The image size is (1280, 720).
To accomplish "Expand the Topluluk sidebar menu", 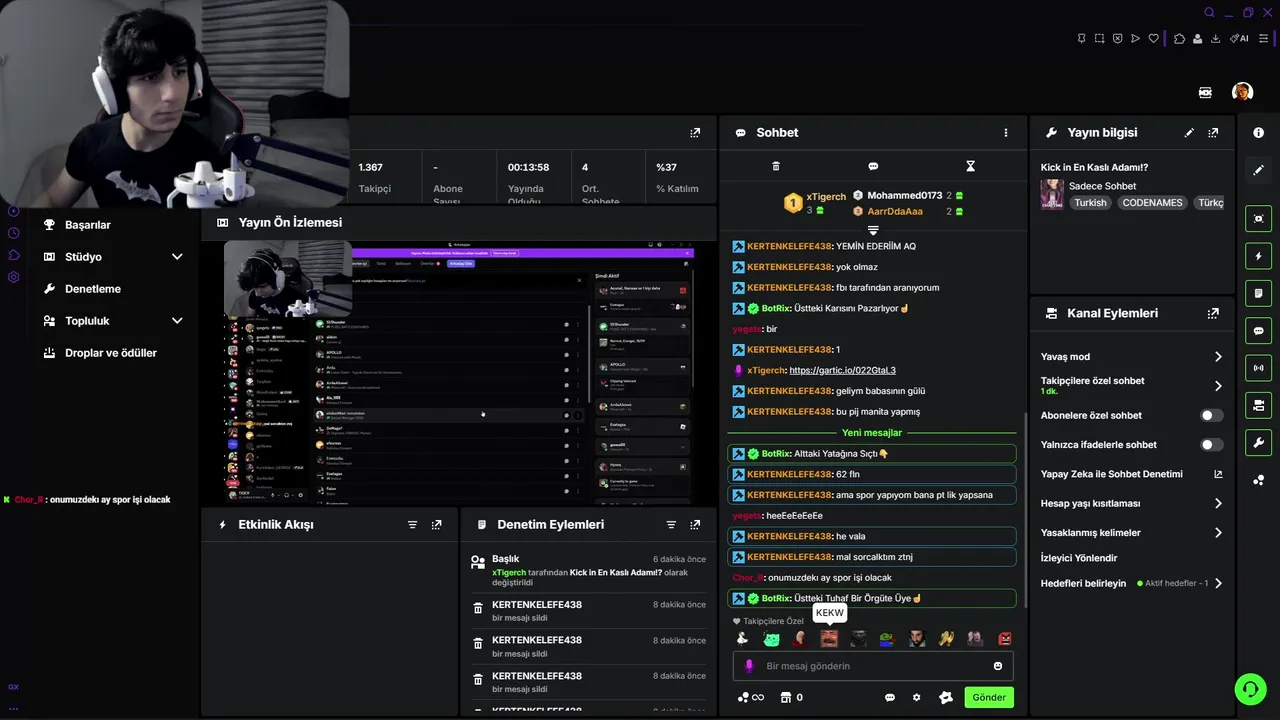I will (x=177, y=321).
